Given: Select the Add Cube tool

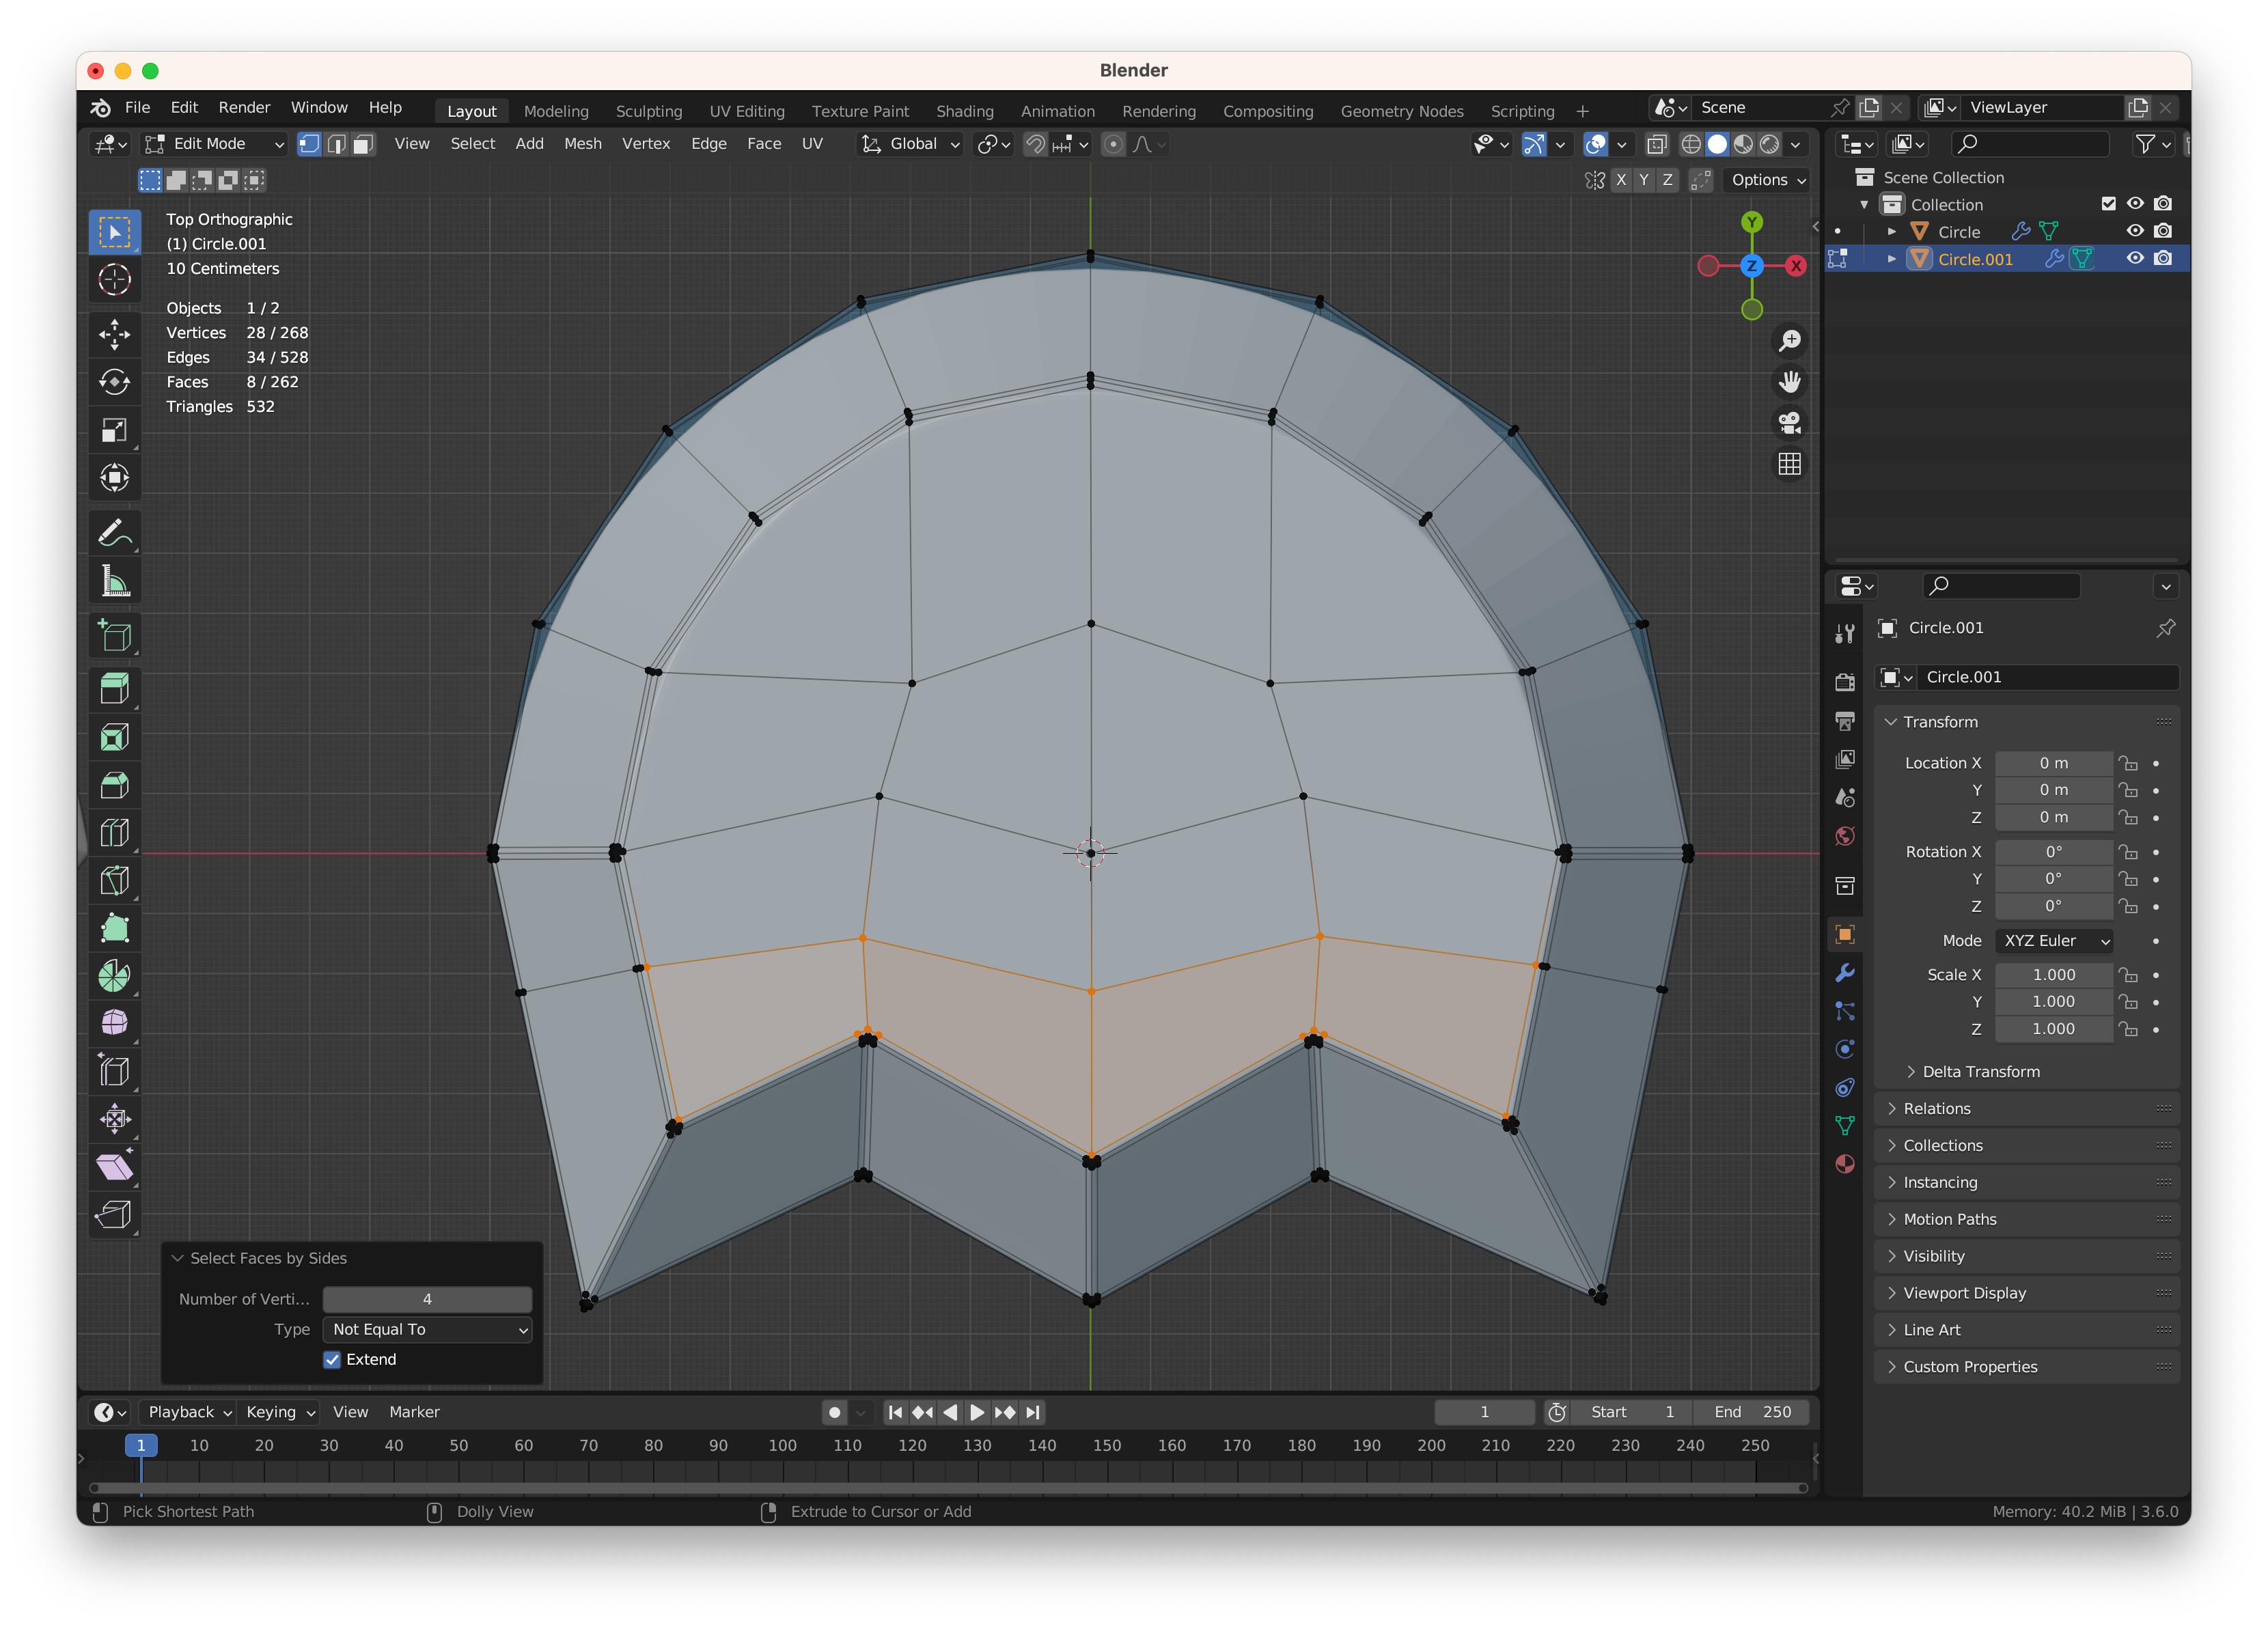Looking at the screenshot, I should coord(114,636).
